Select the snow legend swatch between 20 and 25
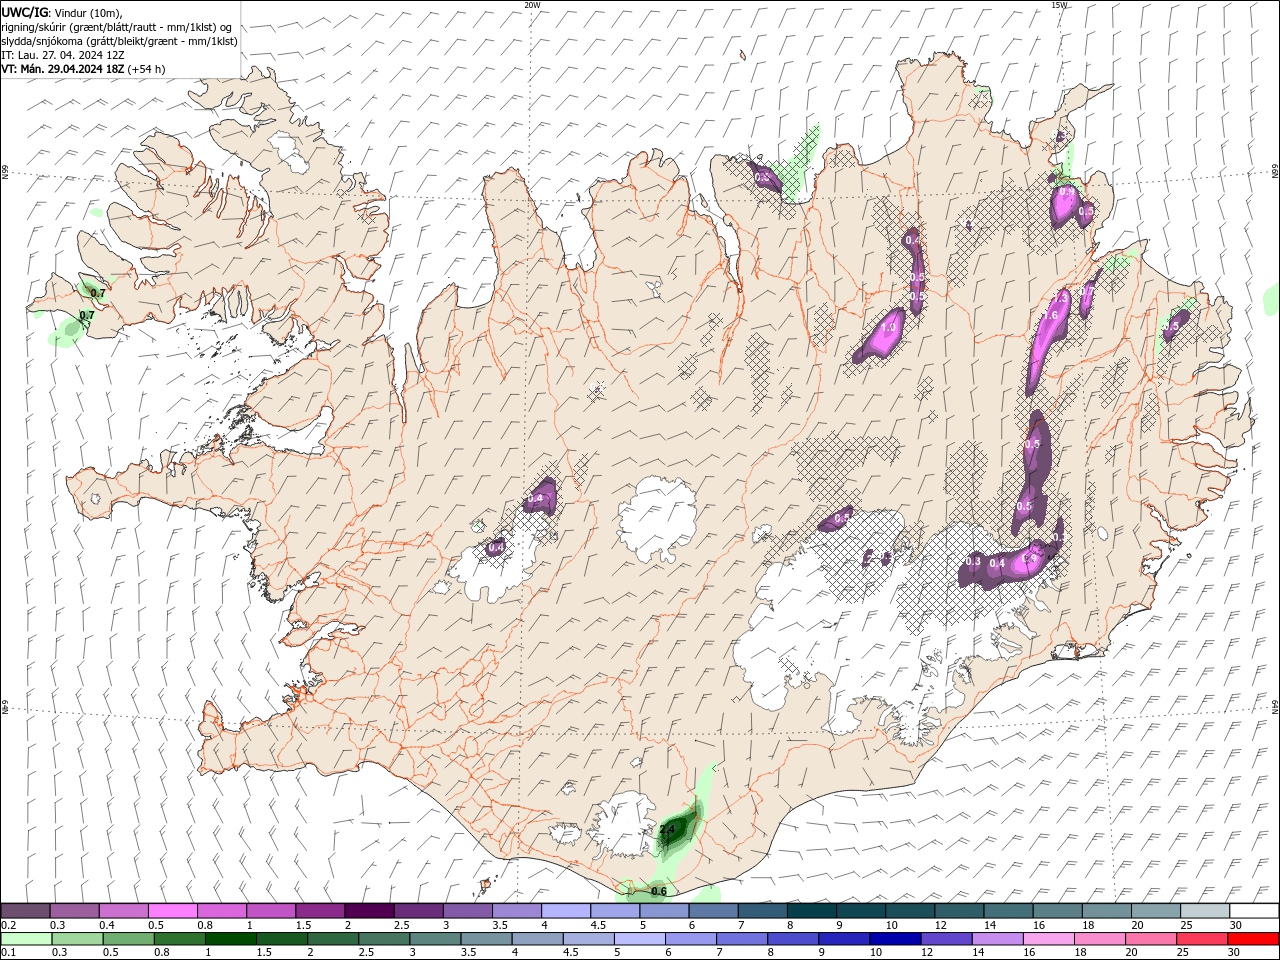 [1157, 911]
